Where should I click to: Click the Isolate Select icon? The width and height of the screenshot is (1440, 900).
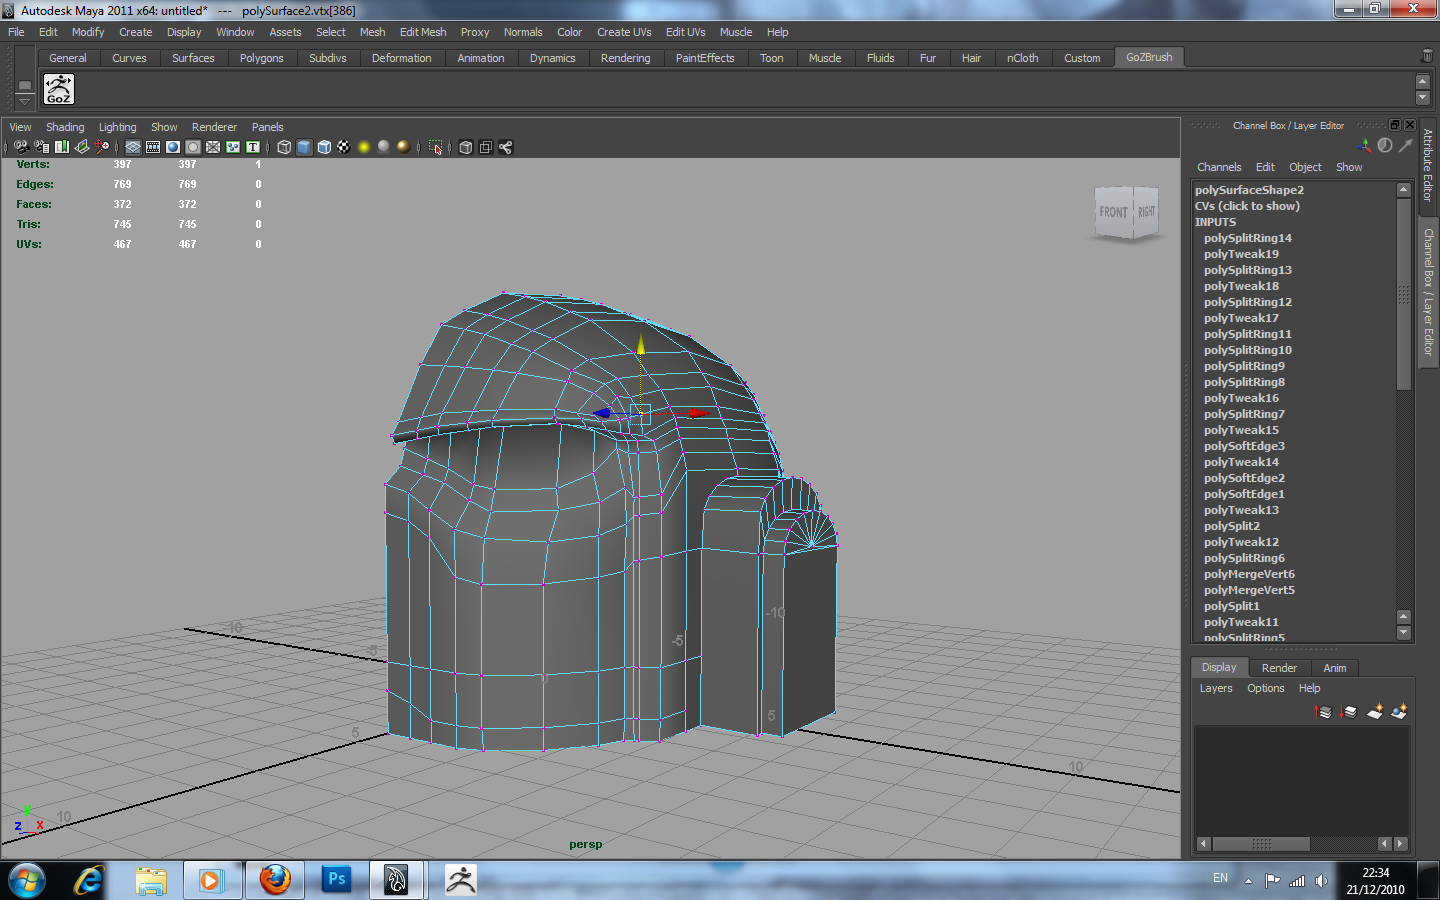coord(435,147)
